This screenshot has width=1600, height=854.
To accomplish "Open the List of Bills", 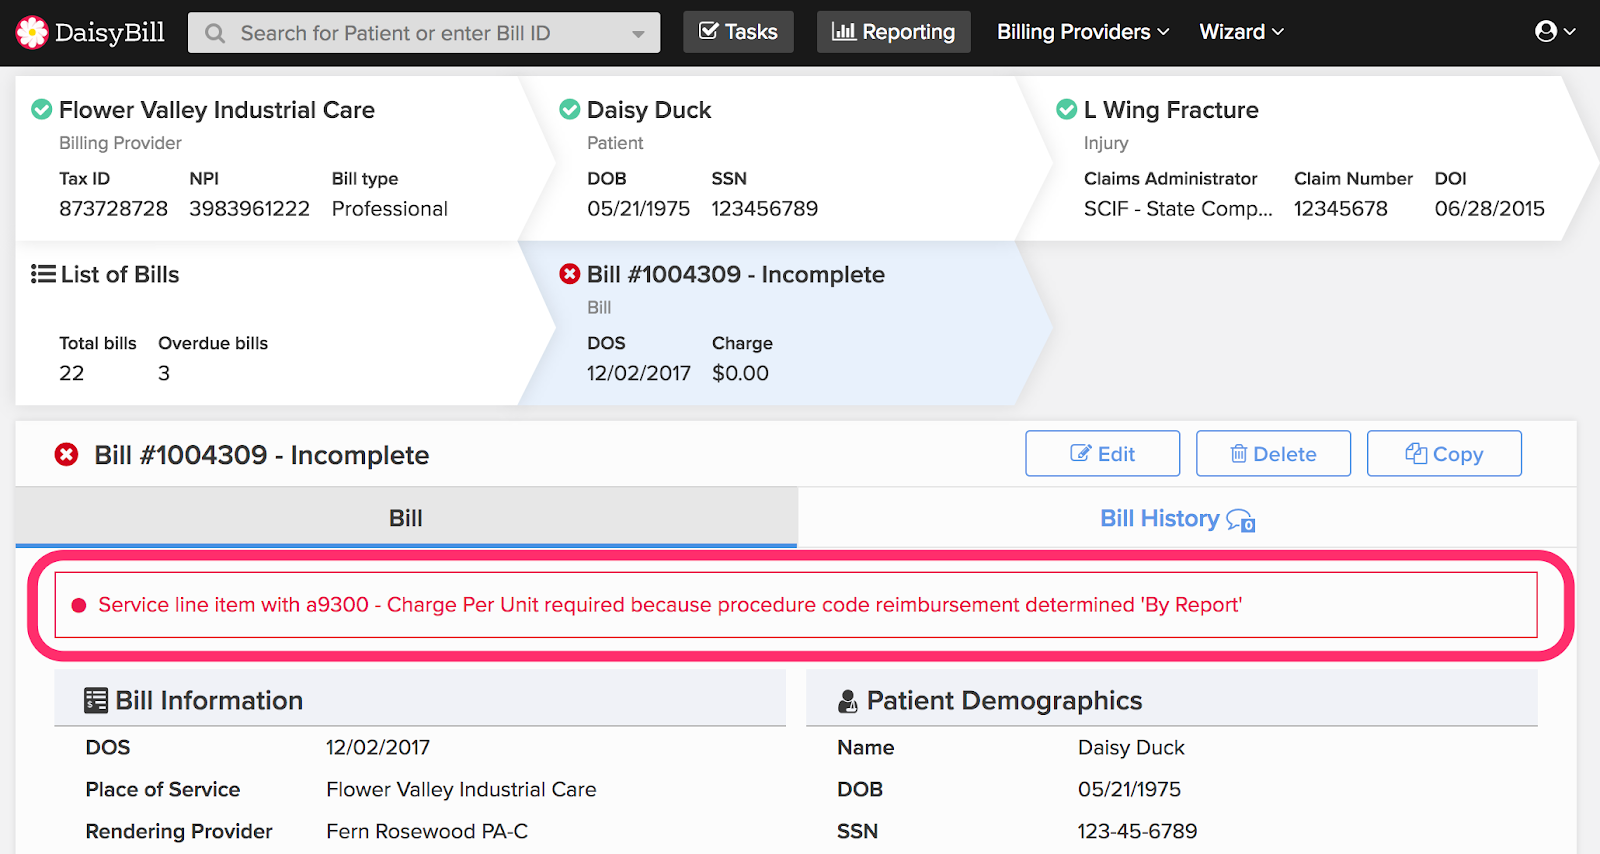I will tap(120, 274).
